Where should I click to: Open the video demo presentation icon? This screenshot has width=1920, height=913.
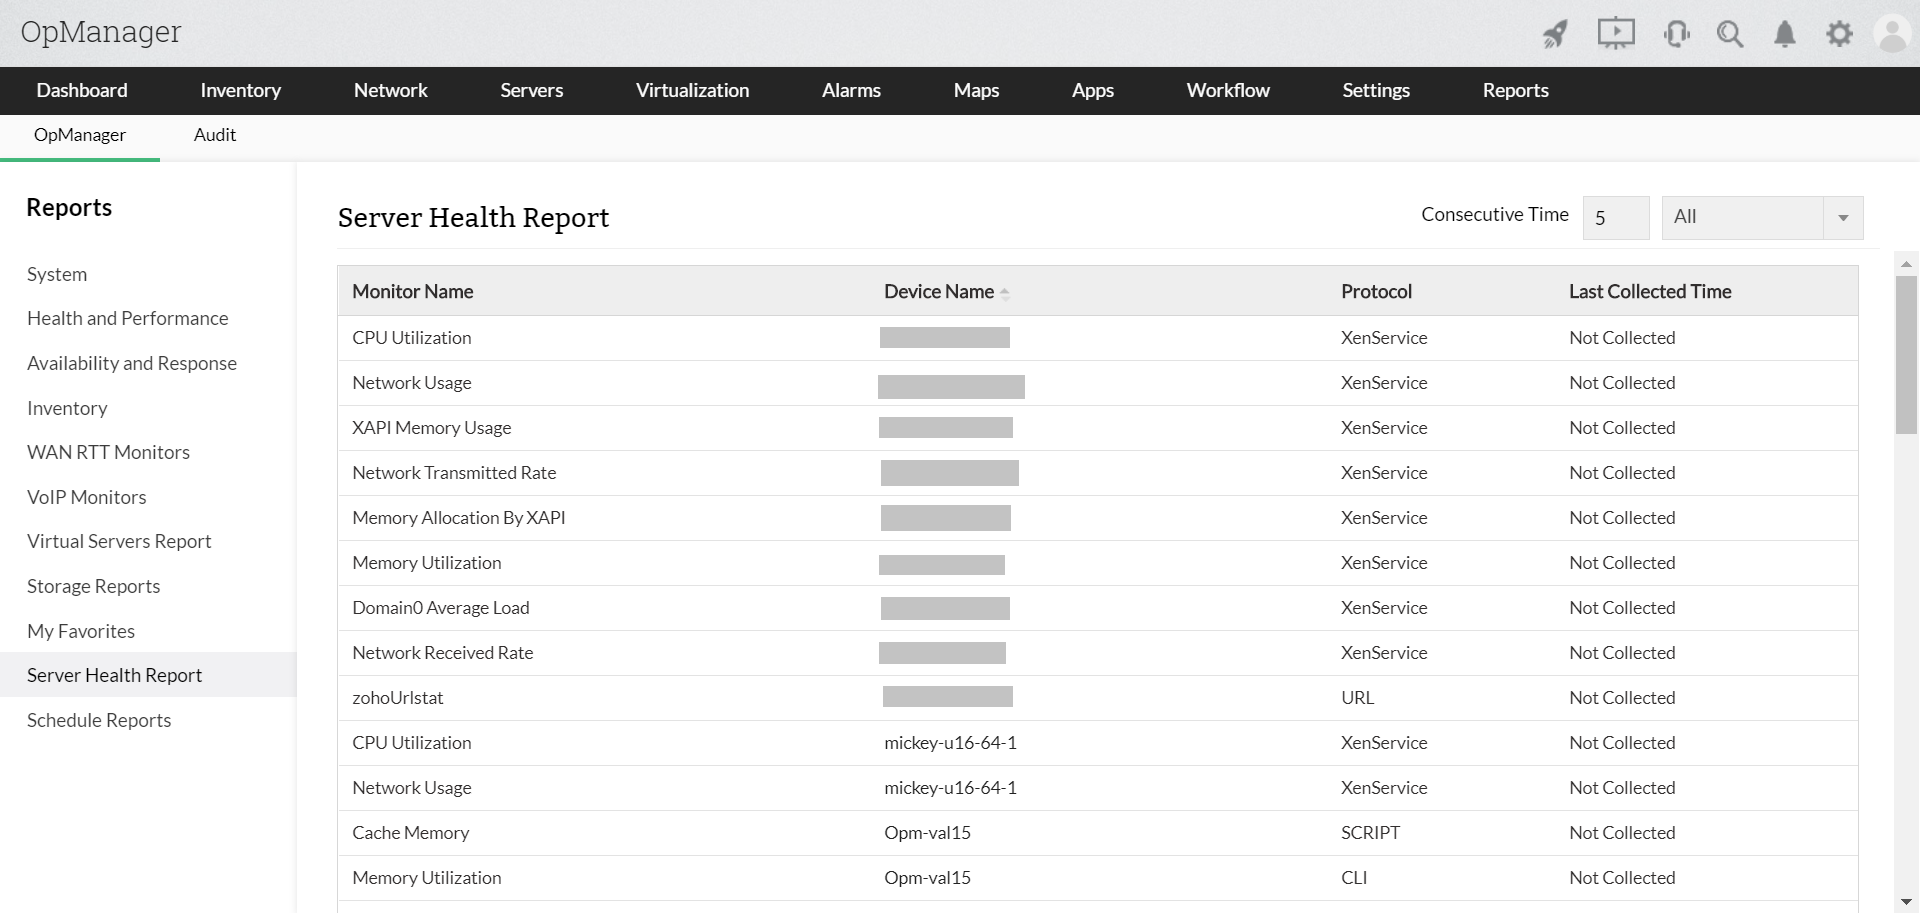pyautogui.click(x=1616, y=33)
